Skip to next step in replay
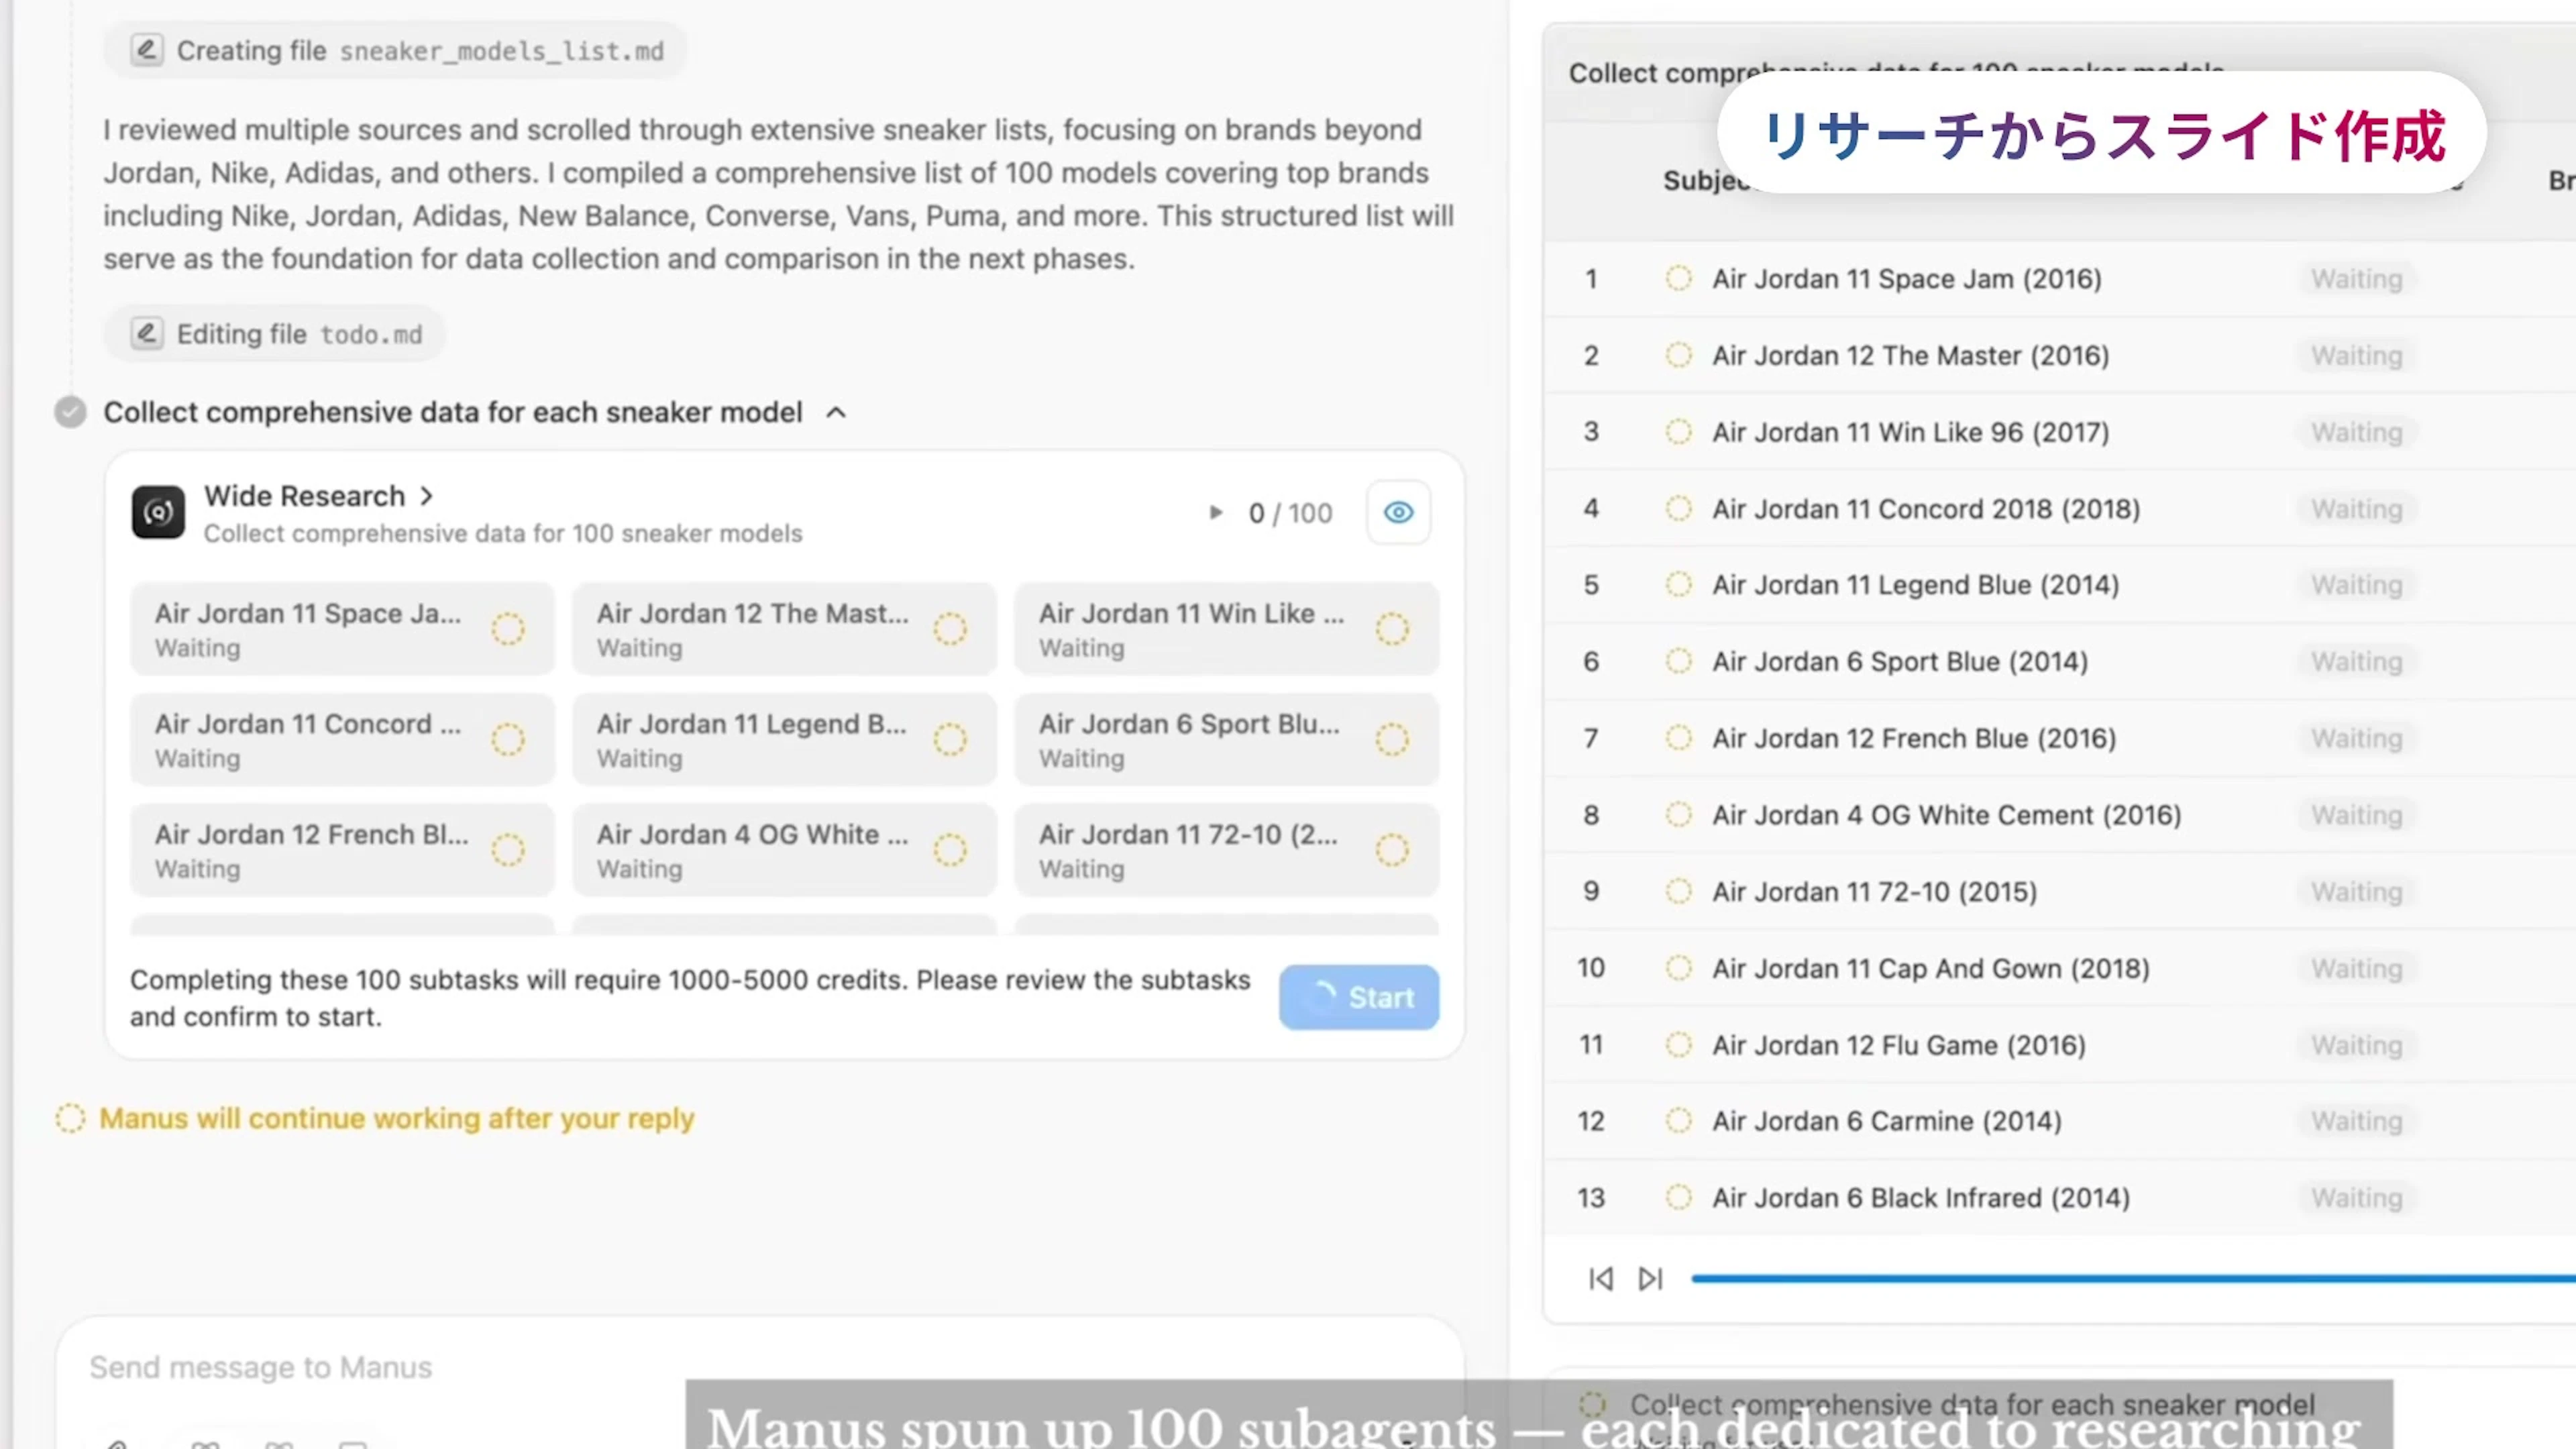The height and width of the screenshot is (1449, 2576). (1650, 1279)
